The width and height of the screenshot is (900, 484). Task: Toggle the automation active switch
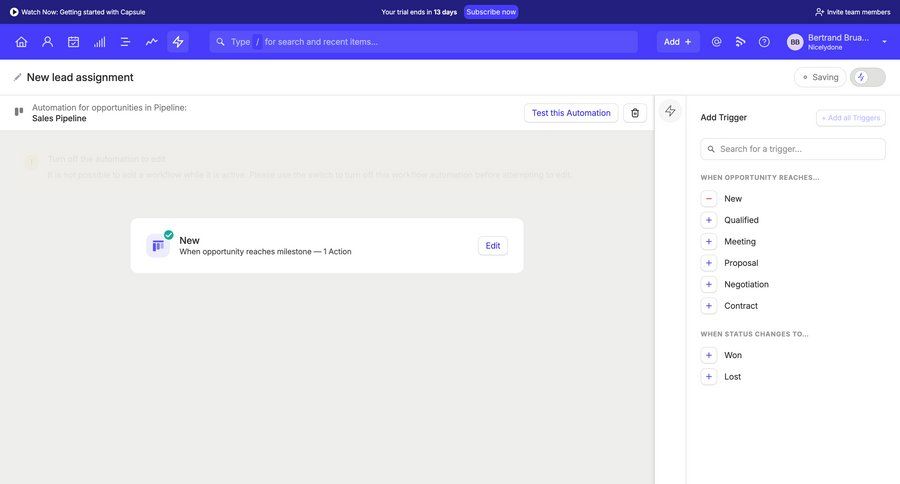click(x=867, y=77)
